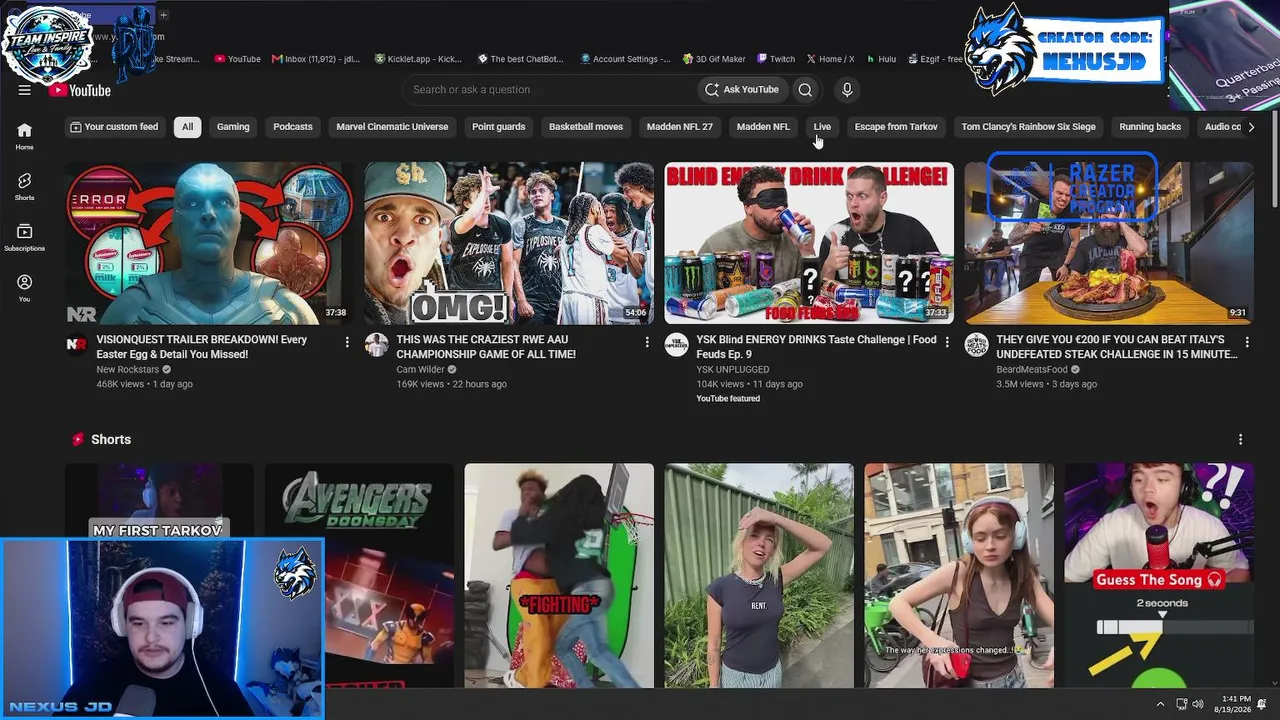
Task: Open New Rockstars channel avatar
Action: (x=76, y=345)
